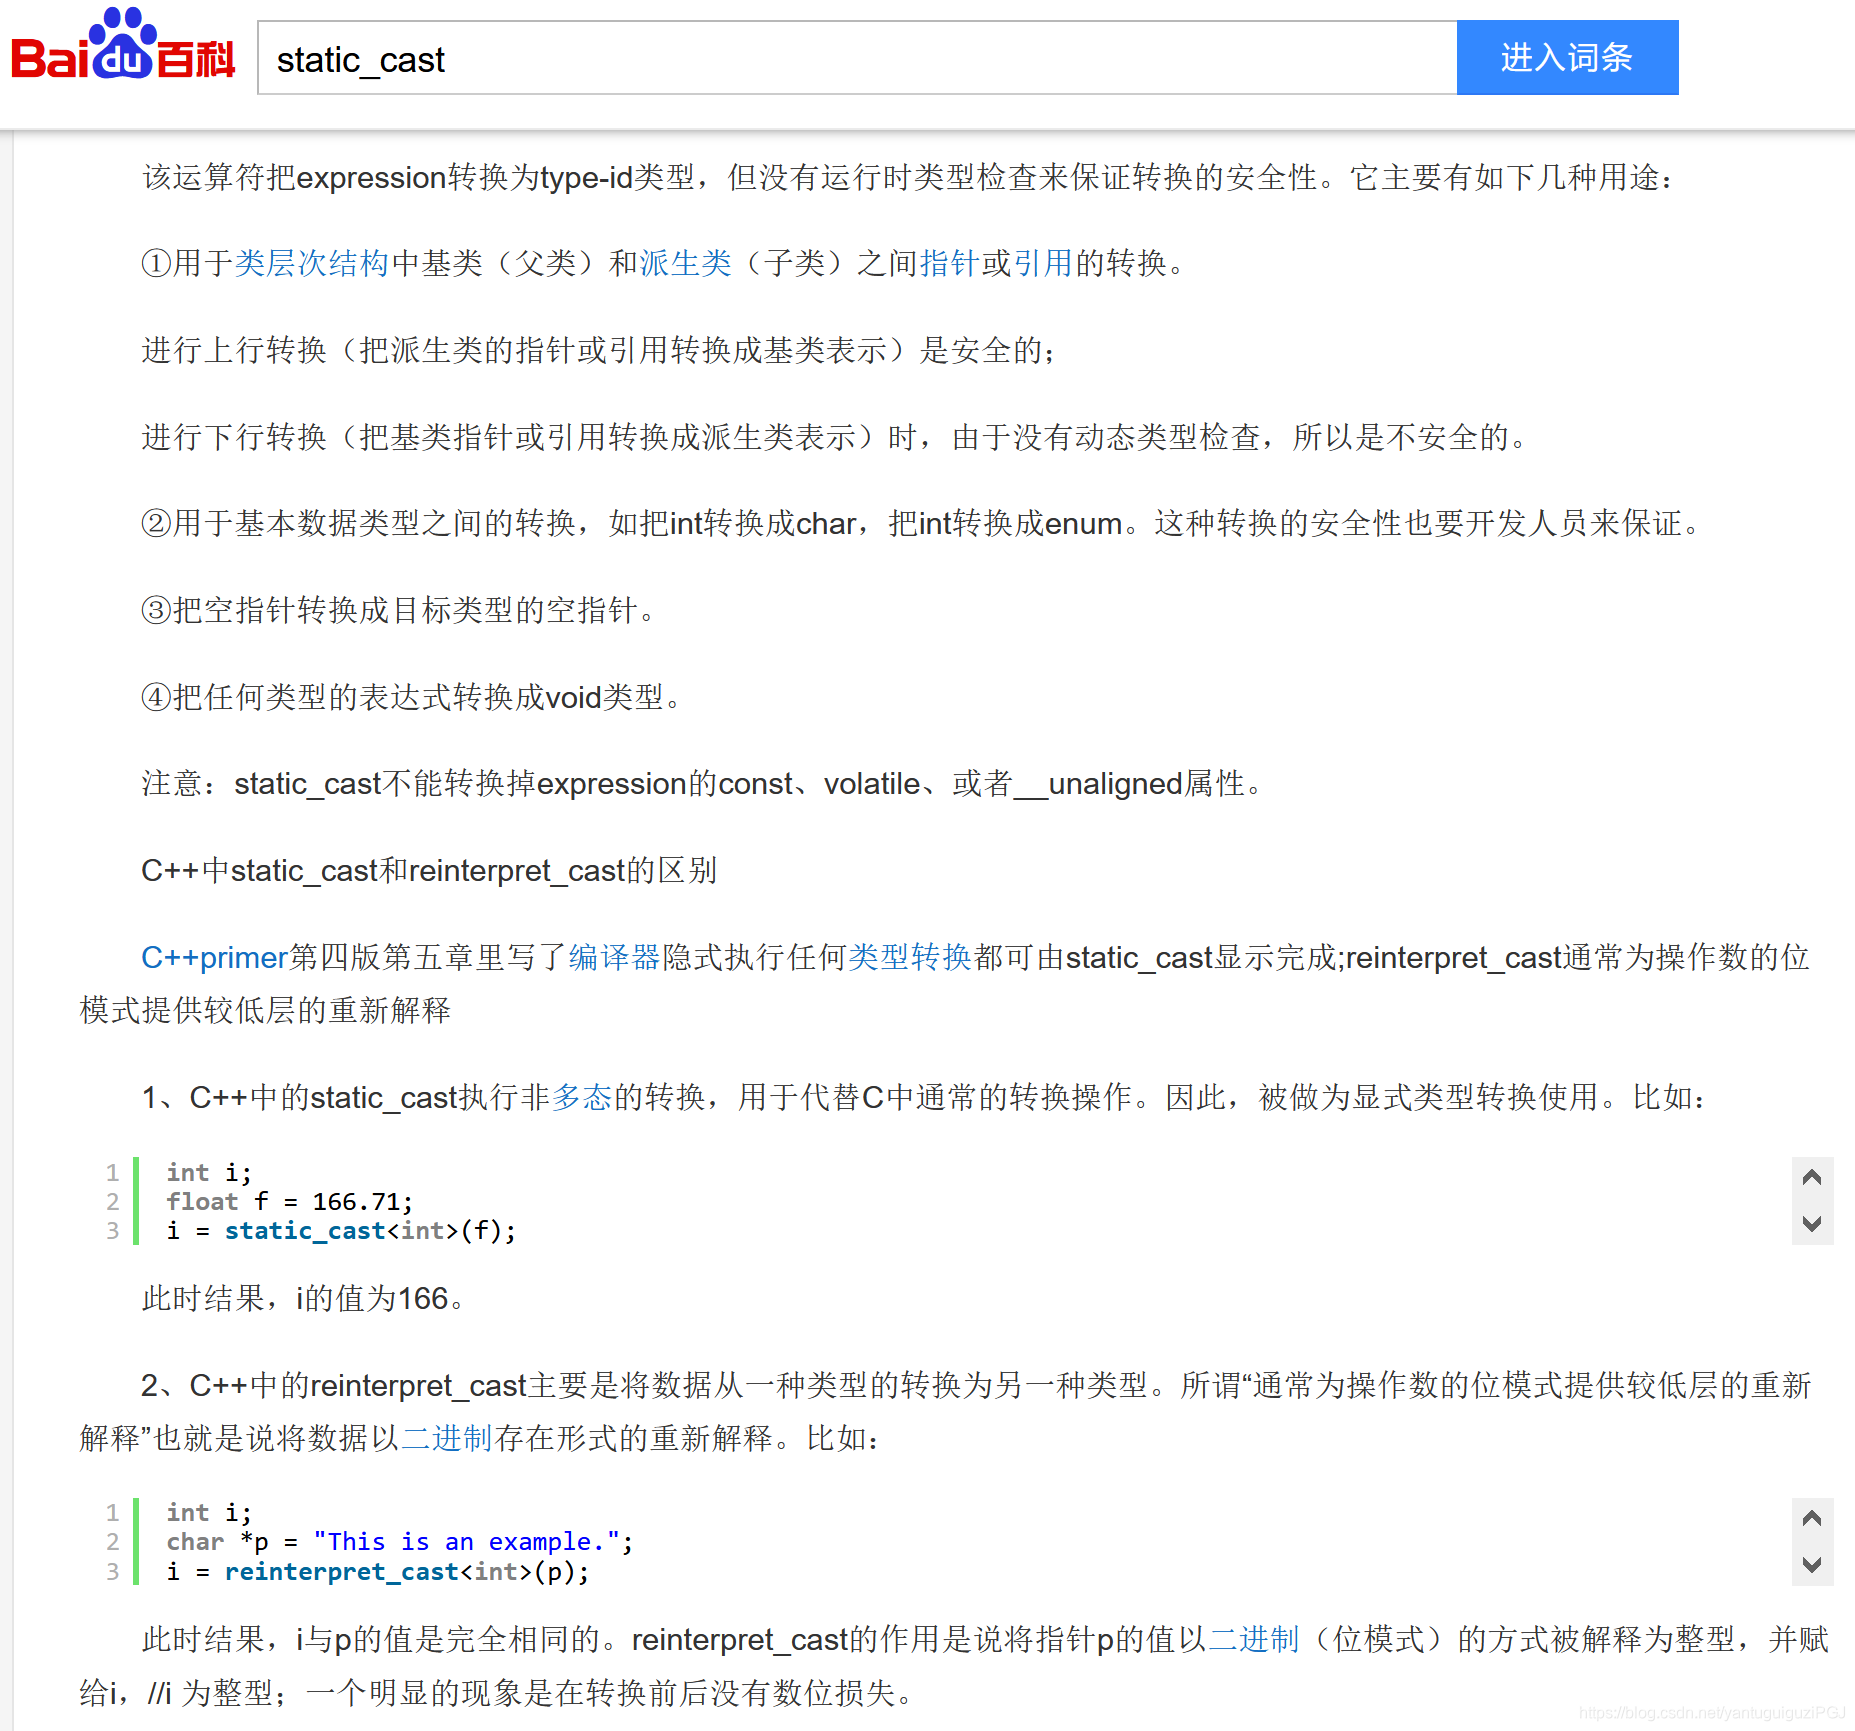The image size is (1855, 1731).
Task: Click line starting '进行下行转换'
Action: tap(834, 437)
